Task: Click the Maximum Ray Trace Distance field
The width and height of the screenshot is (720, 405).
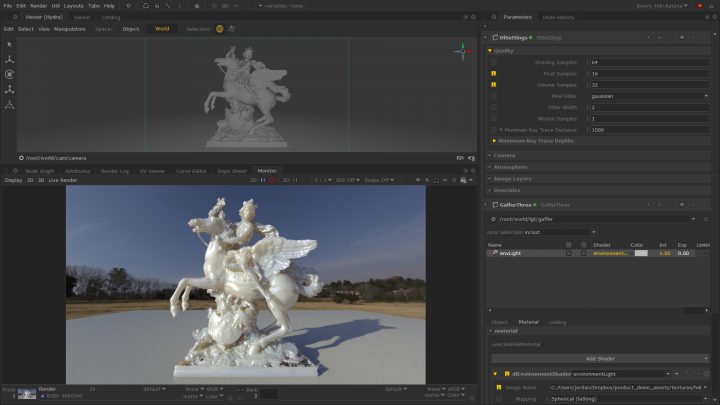Action: tap(649, 130)
